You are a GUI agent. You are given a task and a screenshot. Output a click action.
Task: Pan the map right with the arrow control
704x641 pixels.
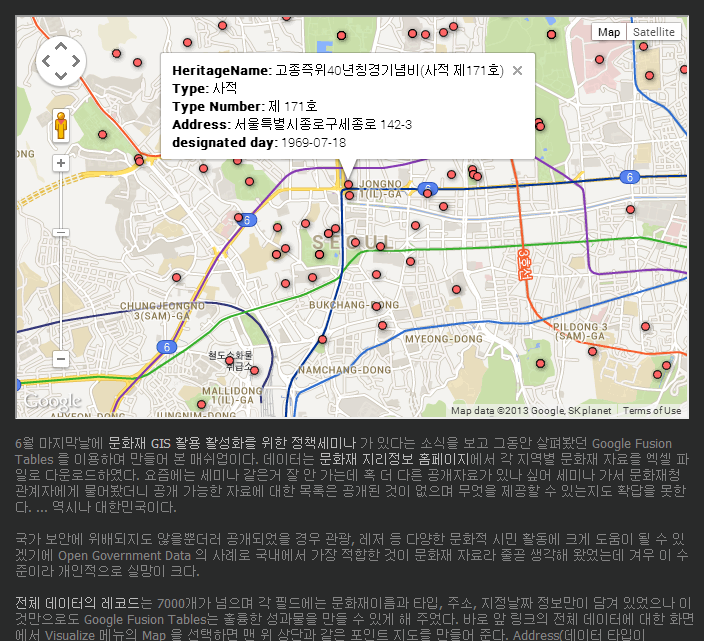click(77, 61)
